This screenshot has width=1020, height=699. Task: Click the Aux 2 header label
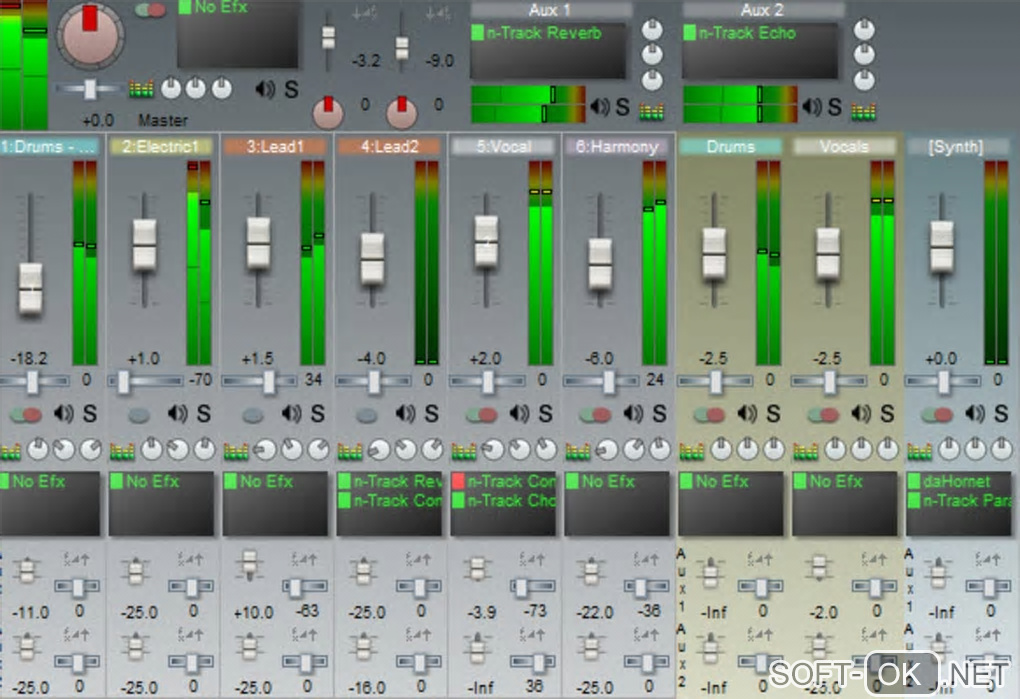click(x=763, y=10)
